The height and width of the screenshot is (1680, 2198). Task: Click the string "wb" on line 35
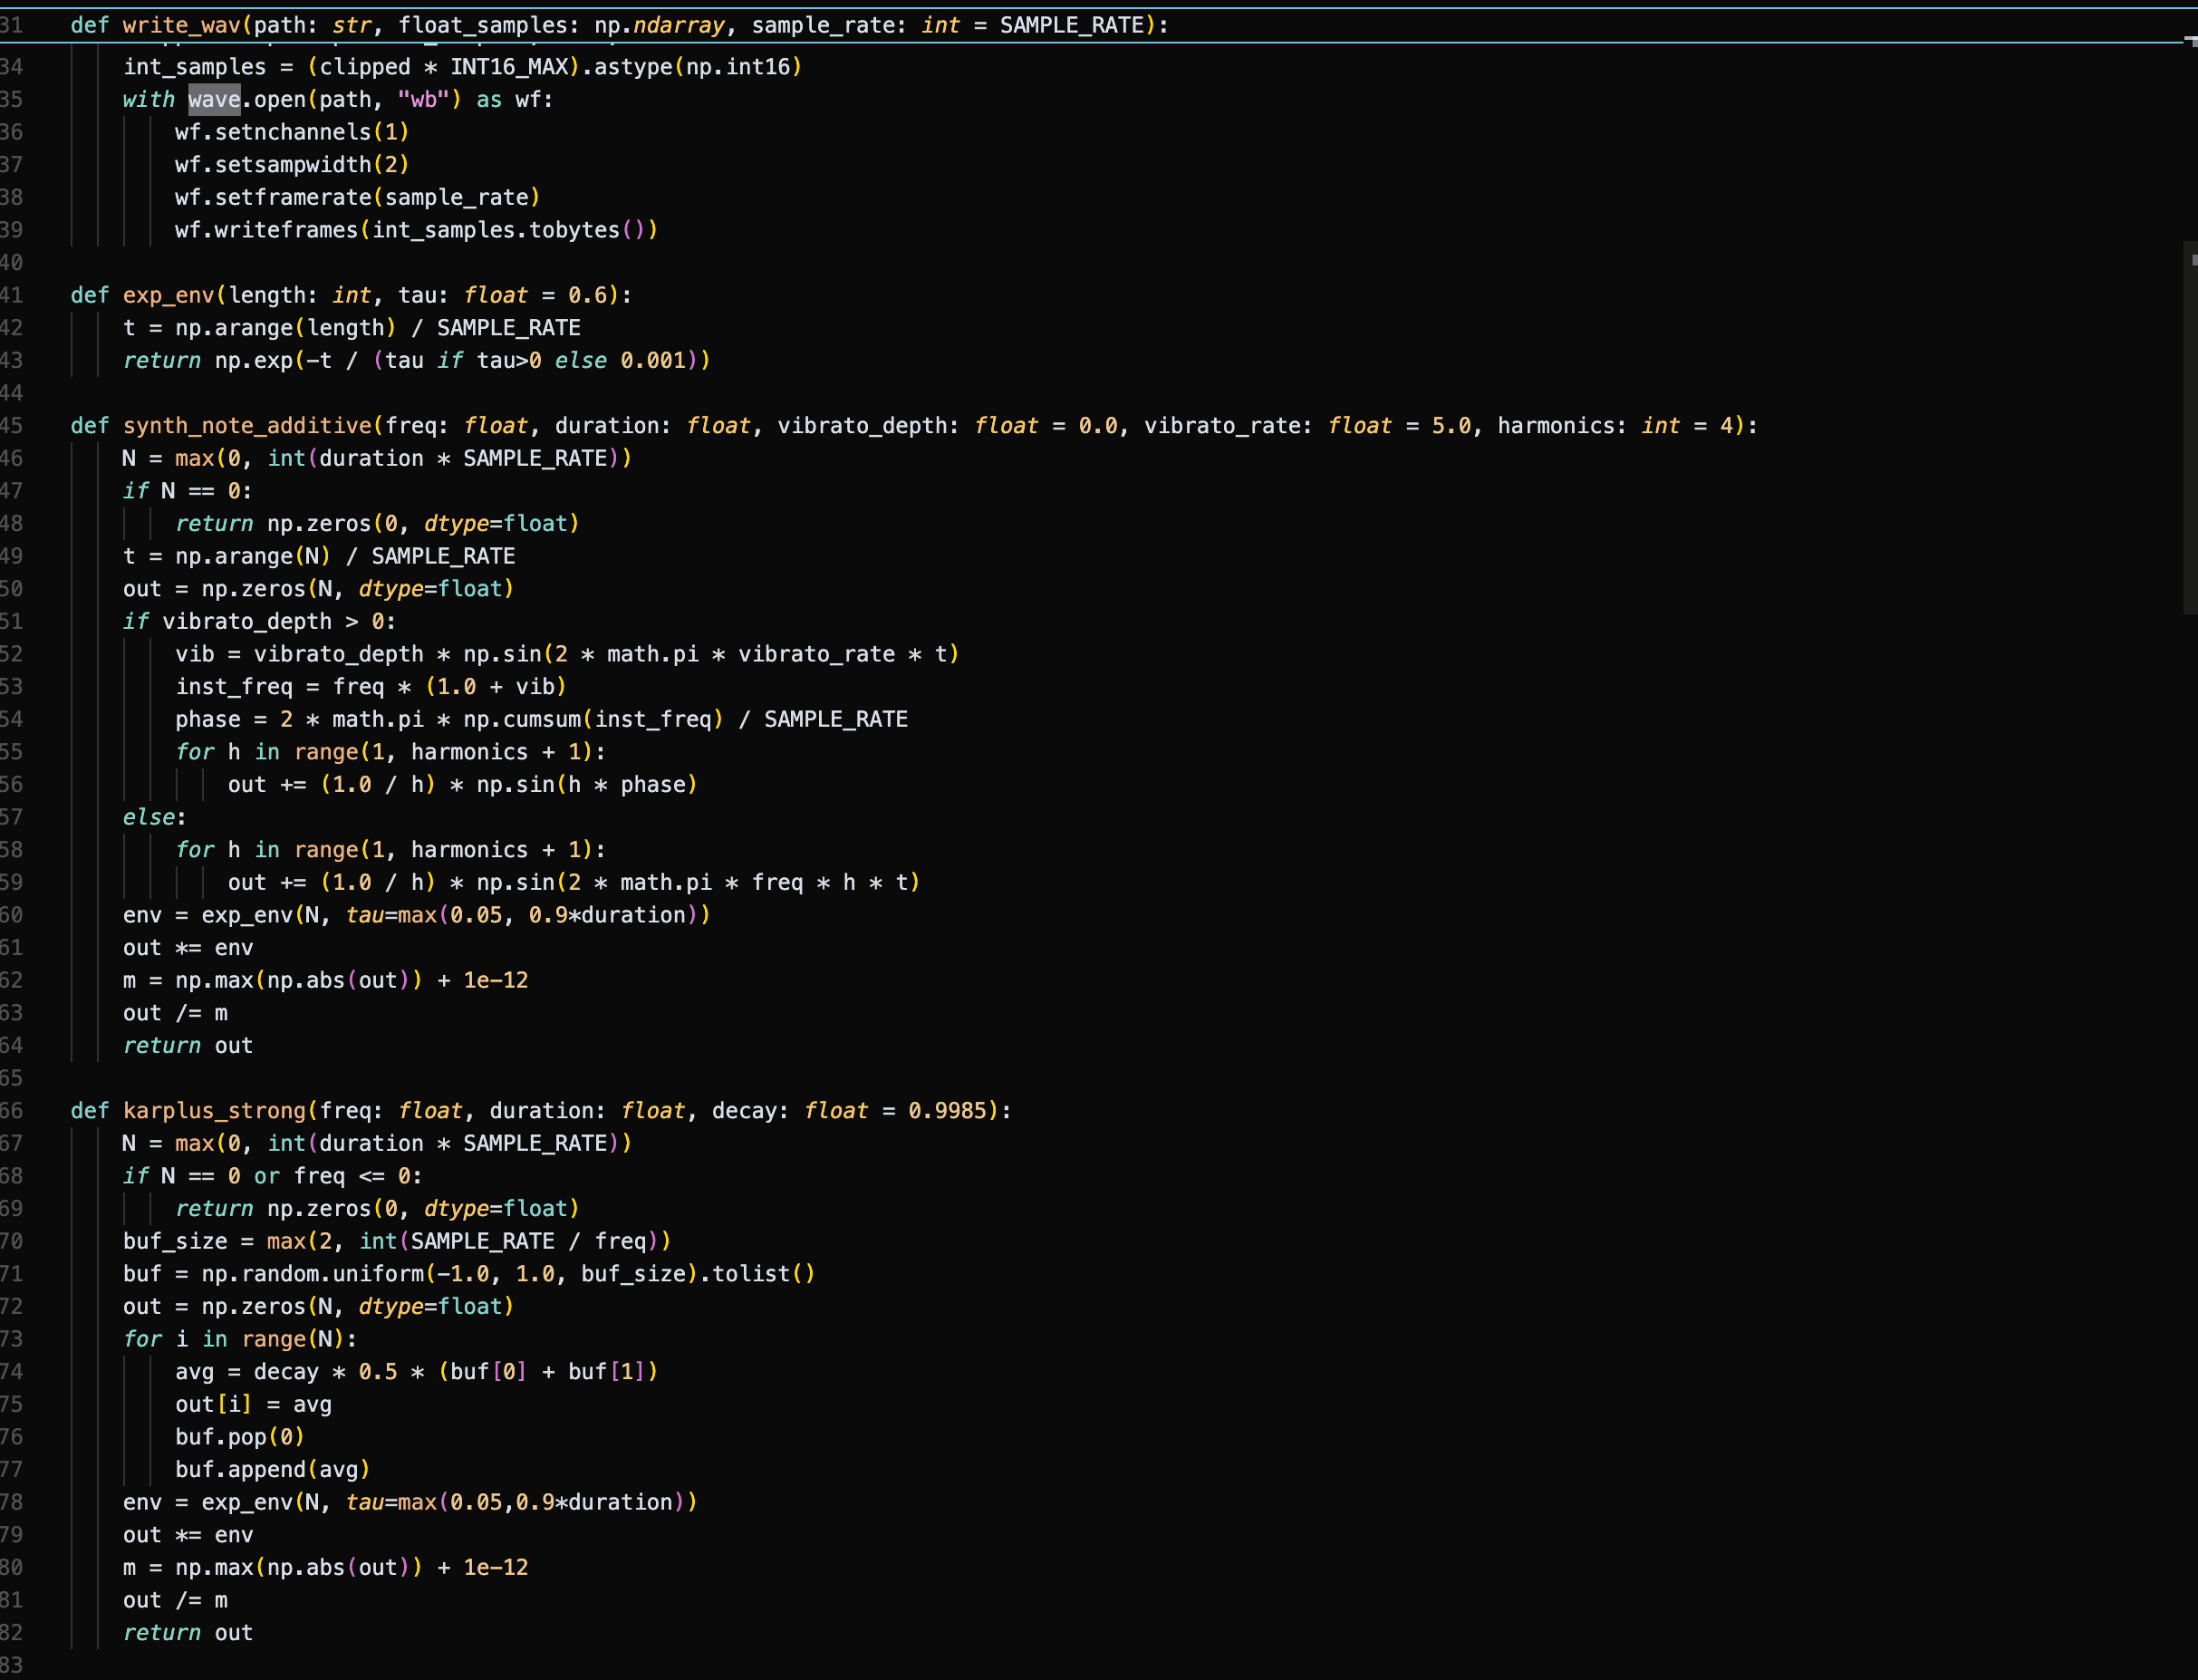424,99
